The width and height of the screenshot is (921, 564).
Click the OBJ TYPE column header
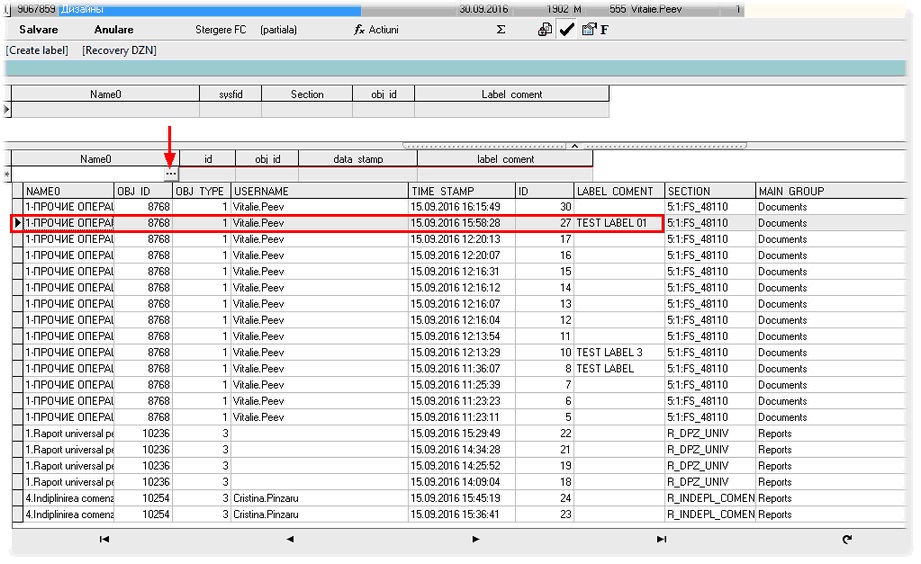pos(201,191)
